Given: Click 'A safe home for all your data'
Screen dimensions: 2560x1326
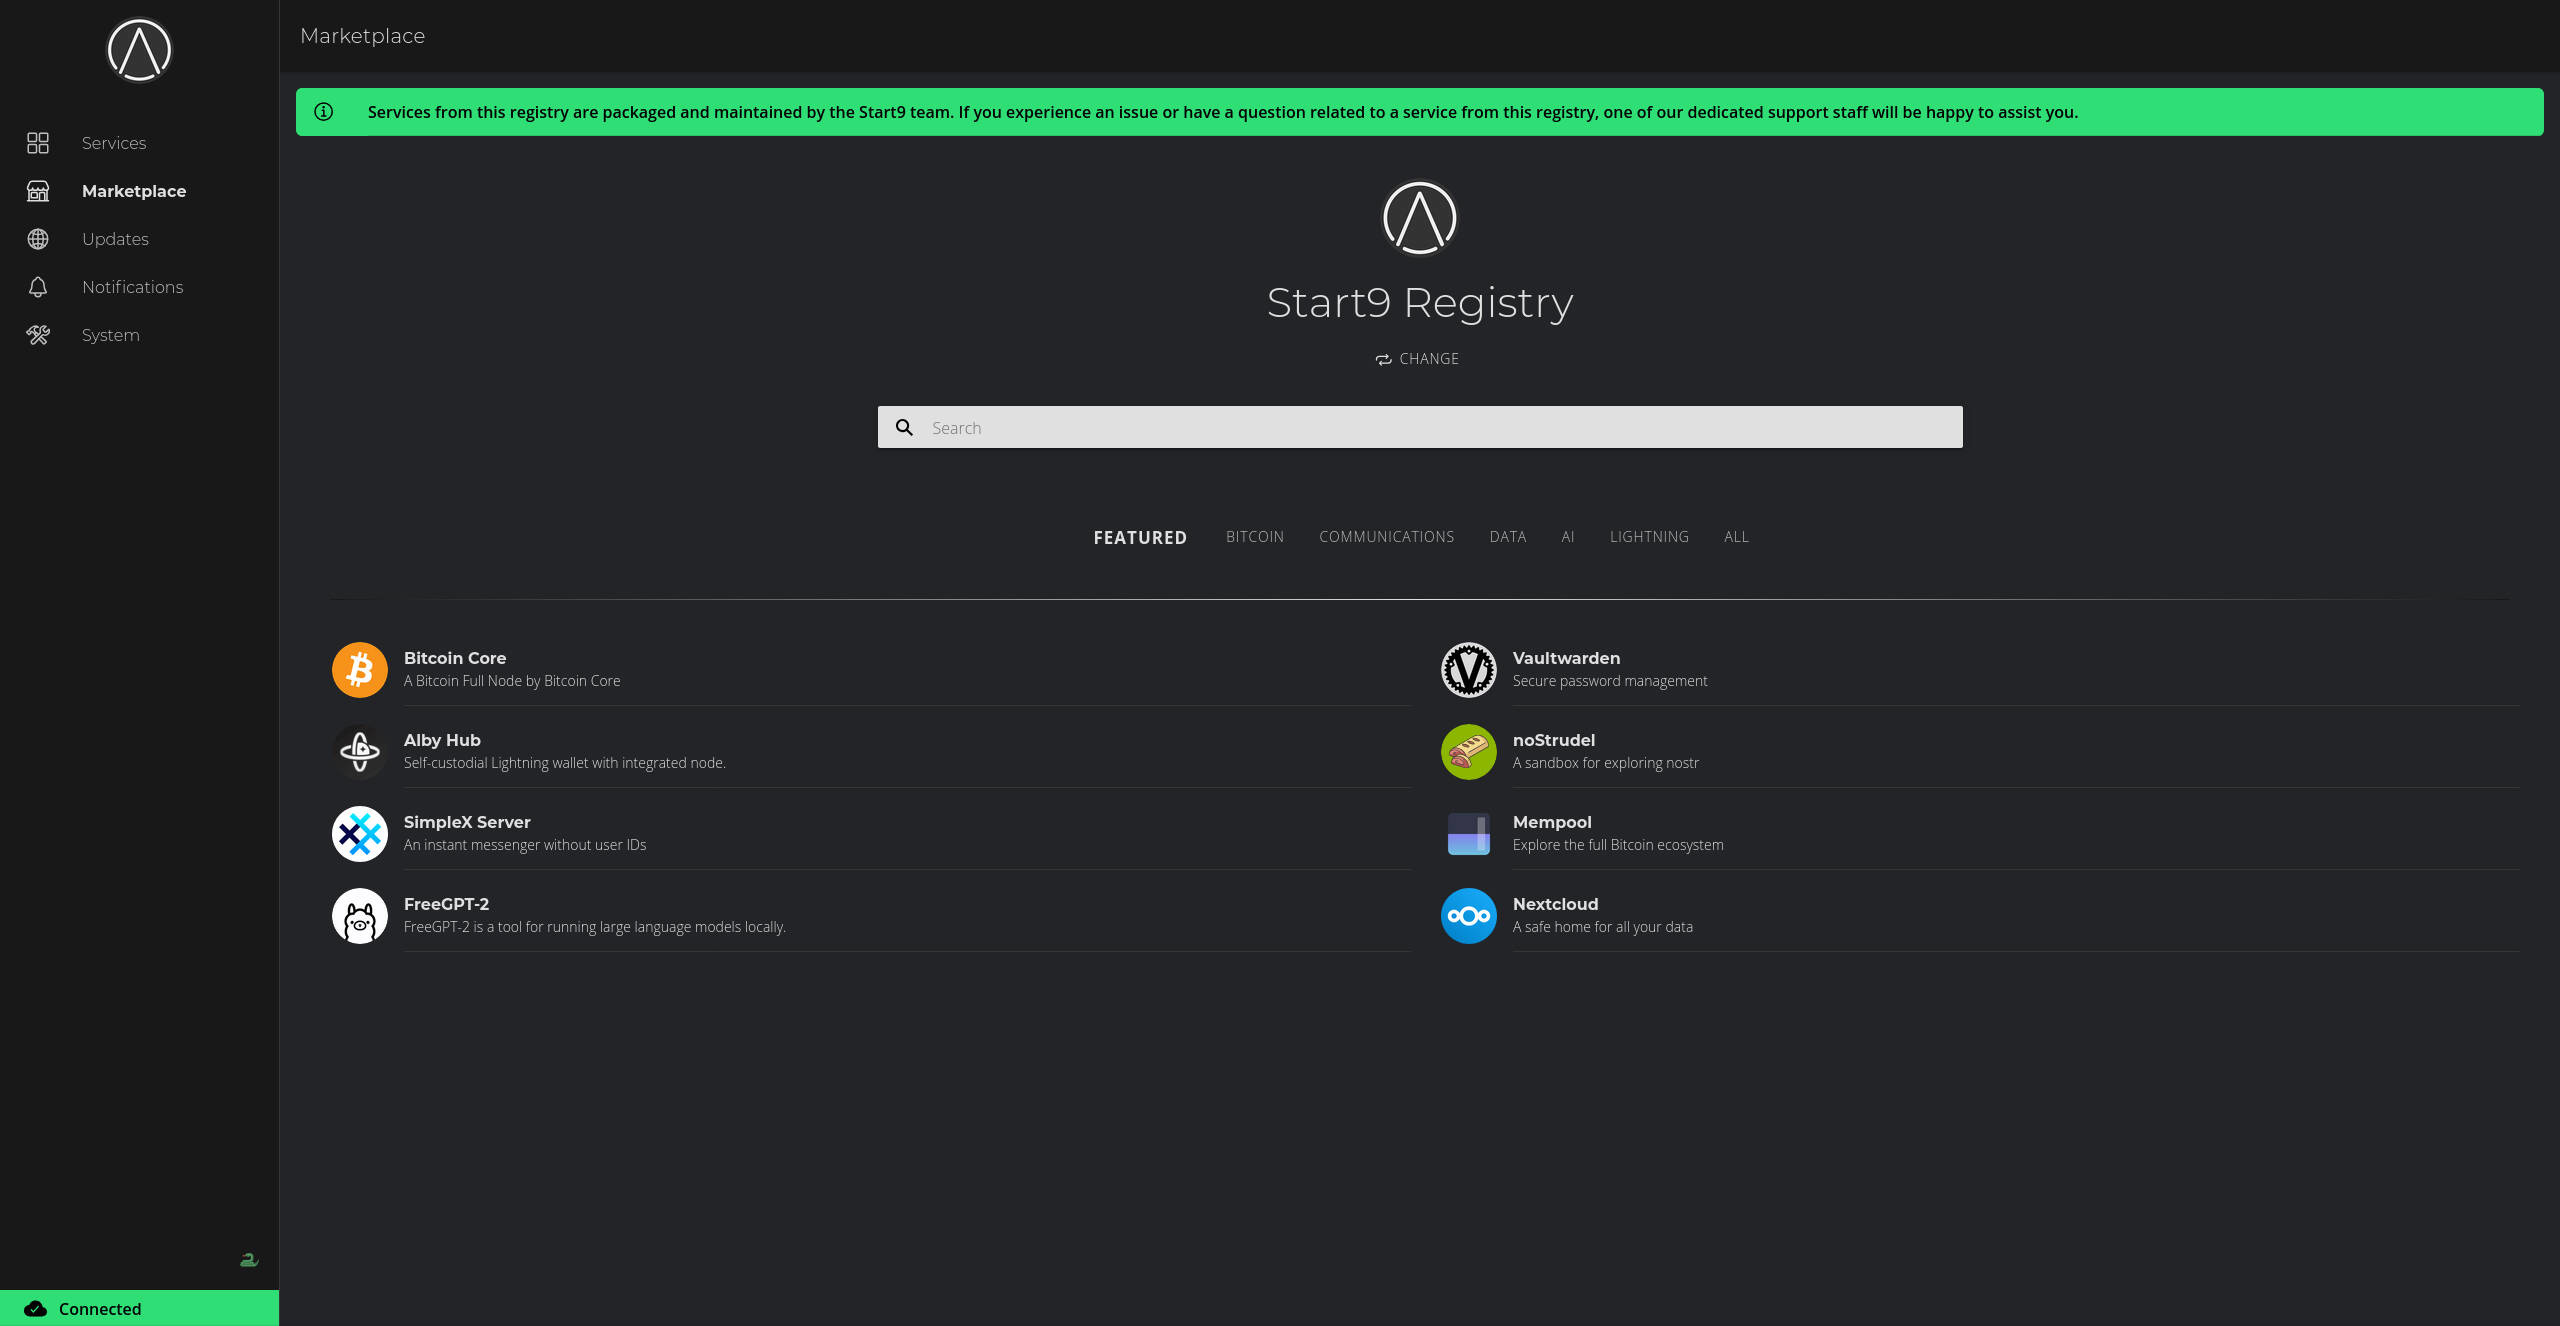Looking at the screenshot, I should [x=1603, y=927].
